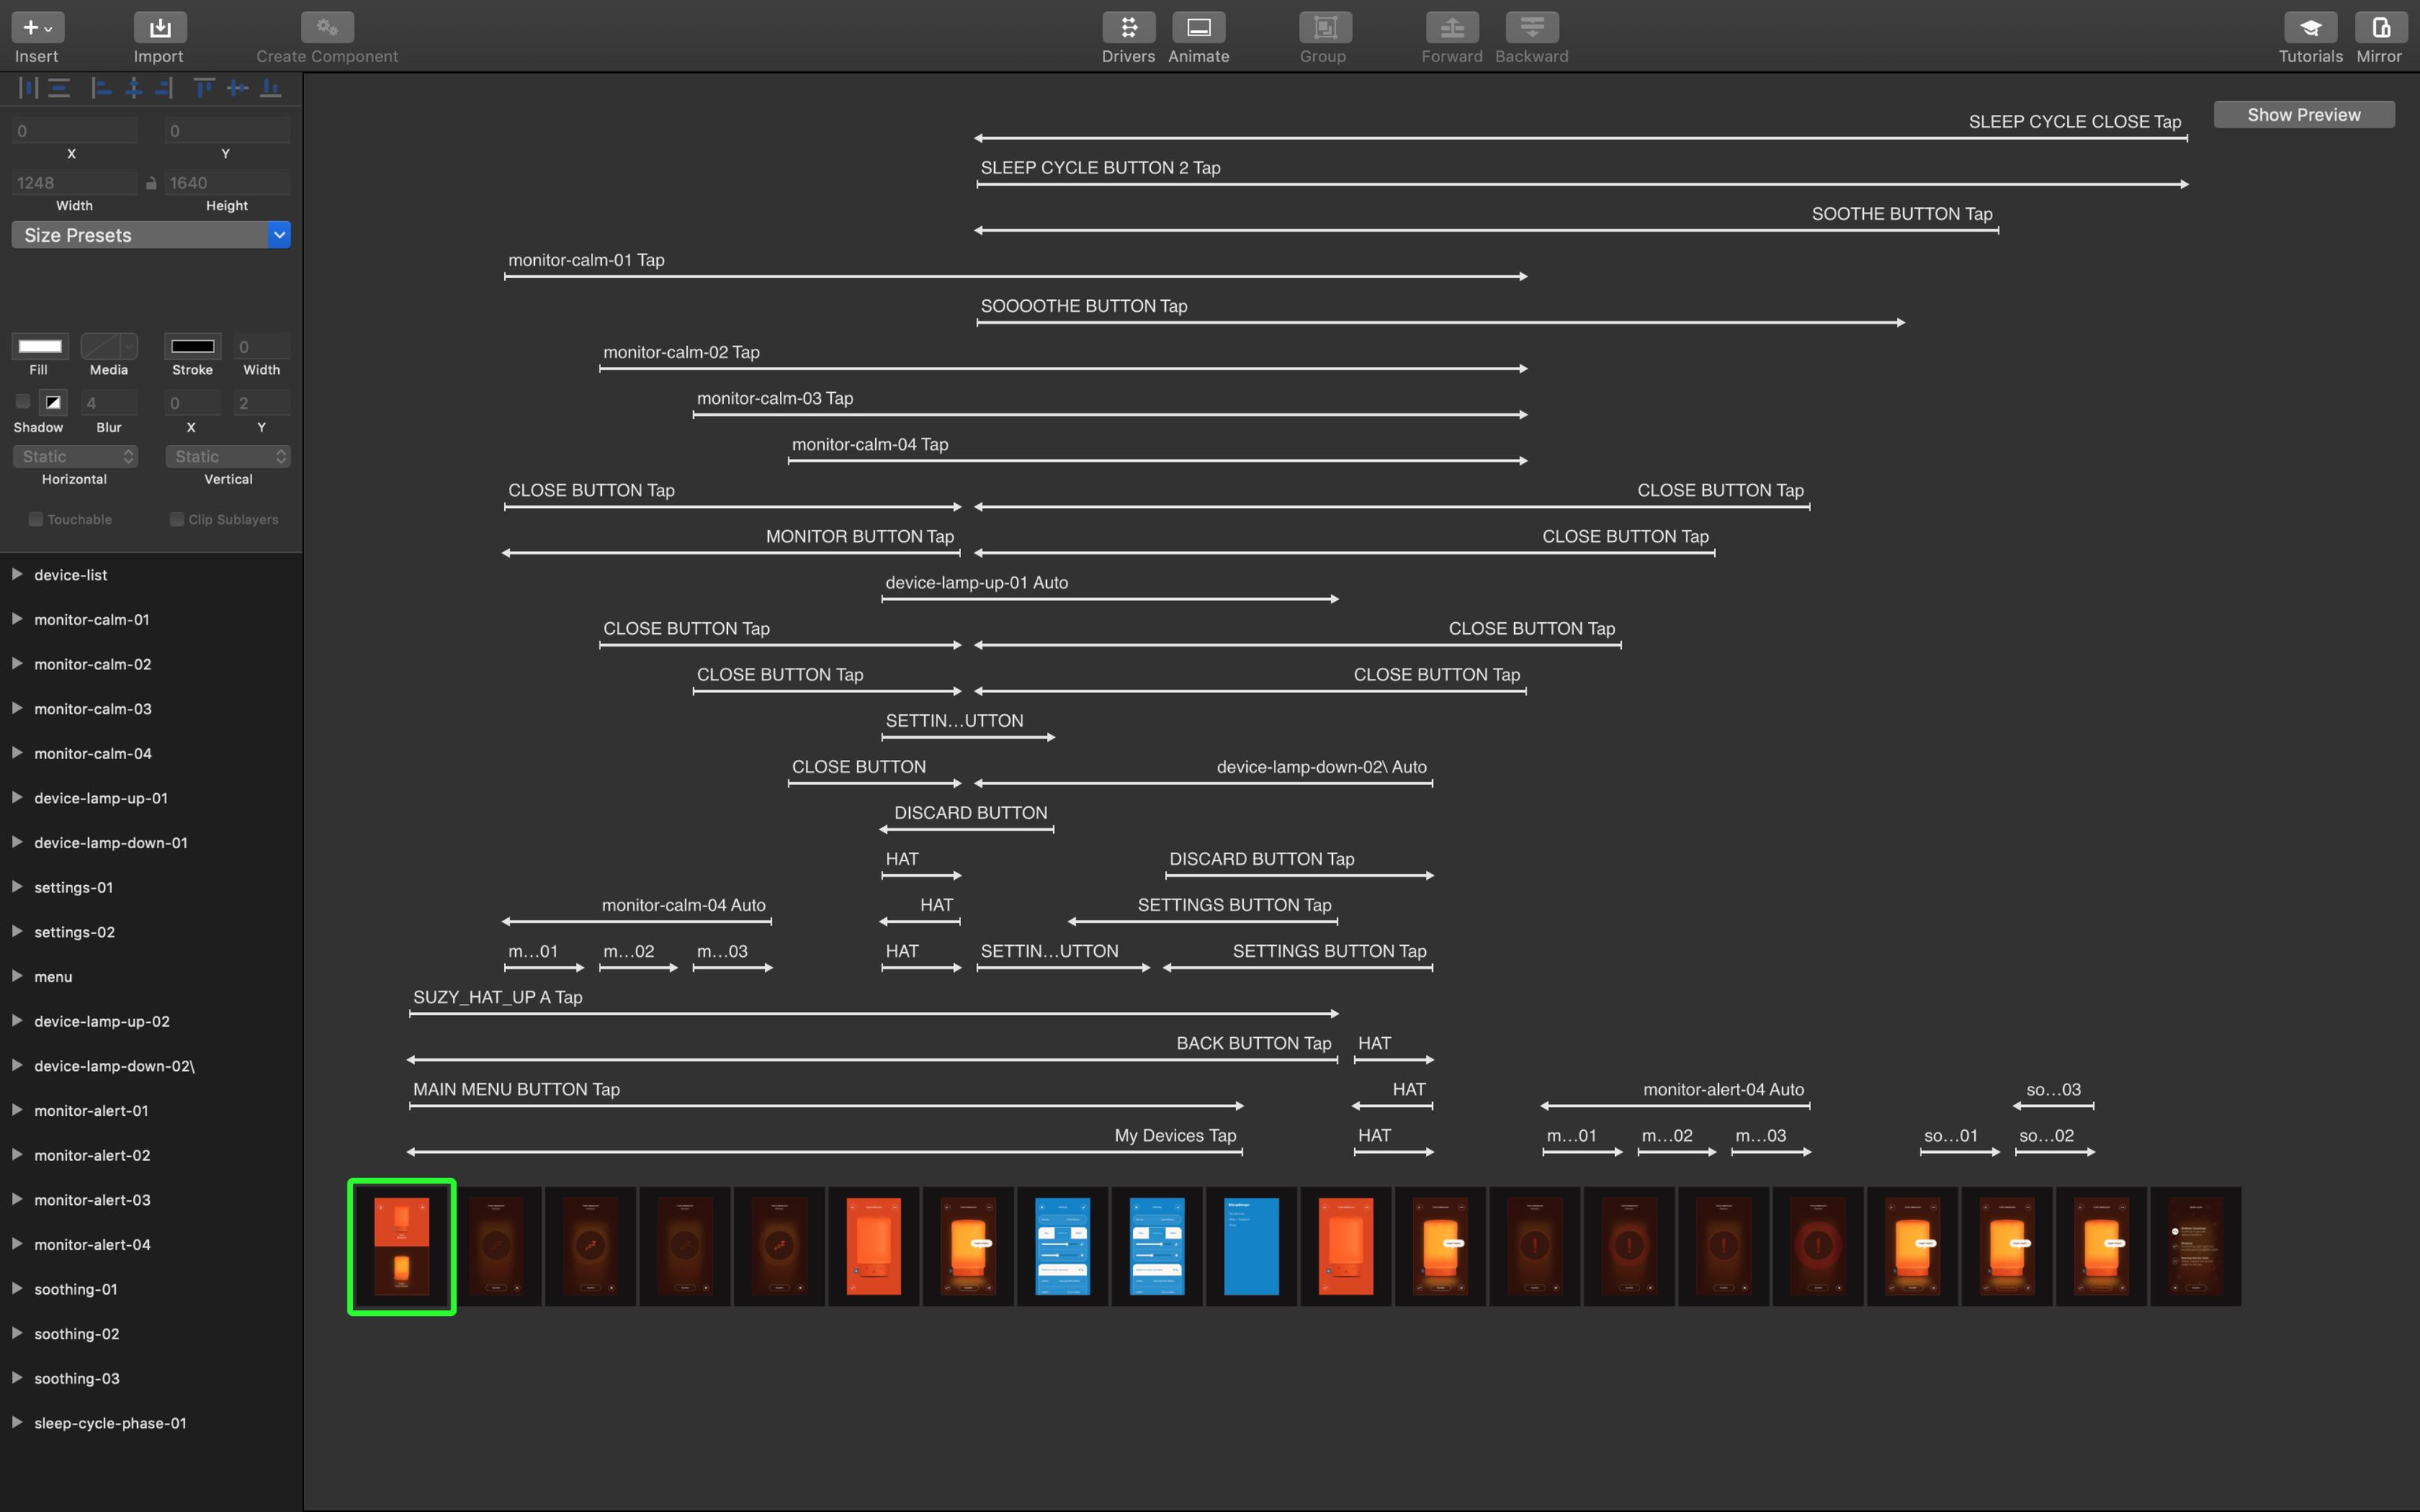Align layers to top edges

tap(204, 88)
